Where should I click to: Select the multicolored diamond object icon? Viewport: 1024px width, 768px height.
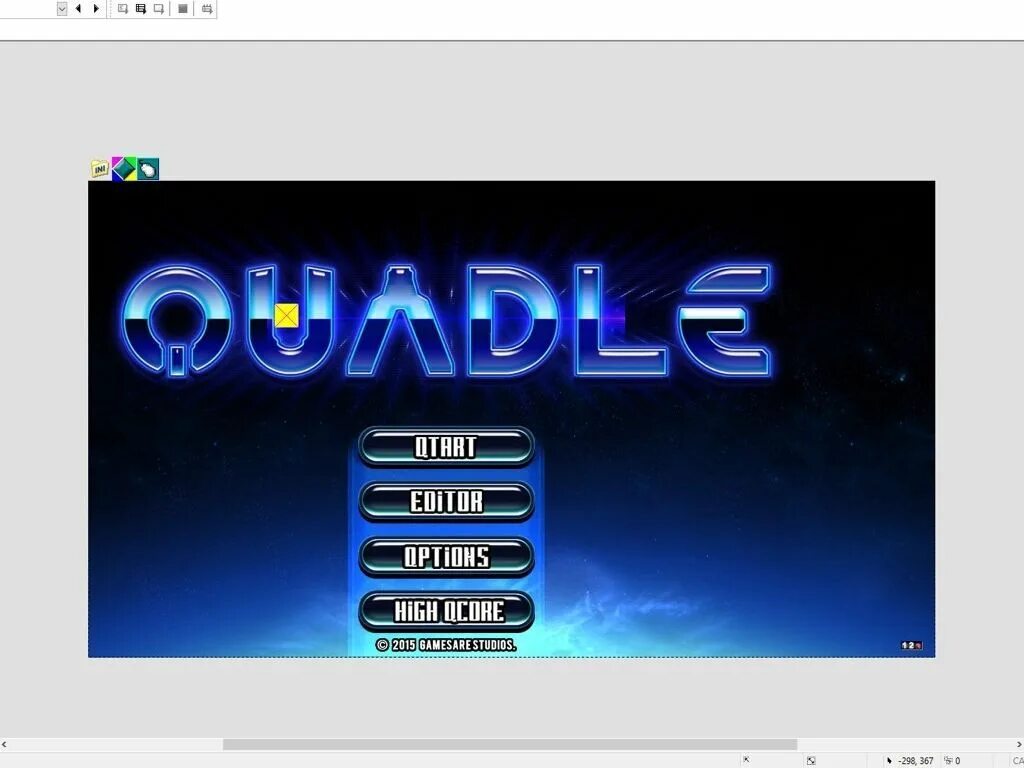[x=124, y=168]
